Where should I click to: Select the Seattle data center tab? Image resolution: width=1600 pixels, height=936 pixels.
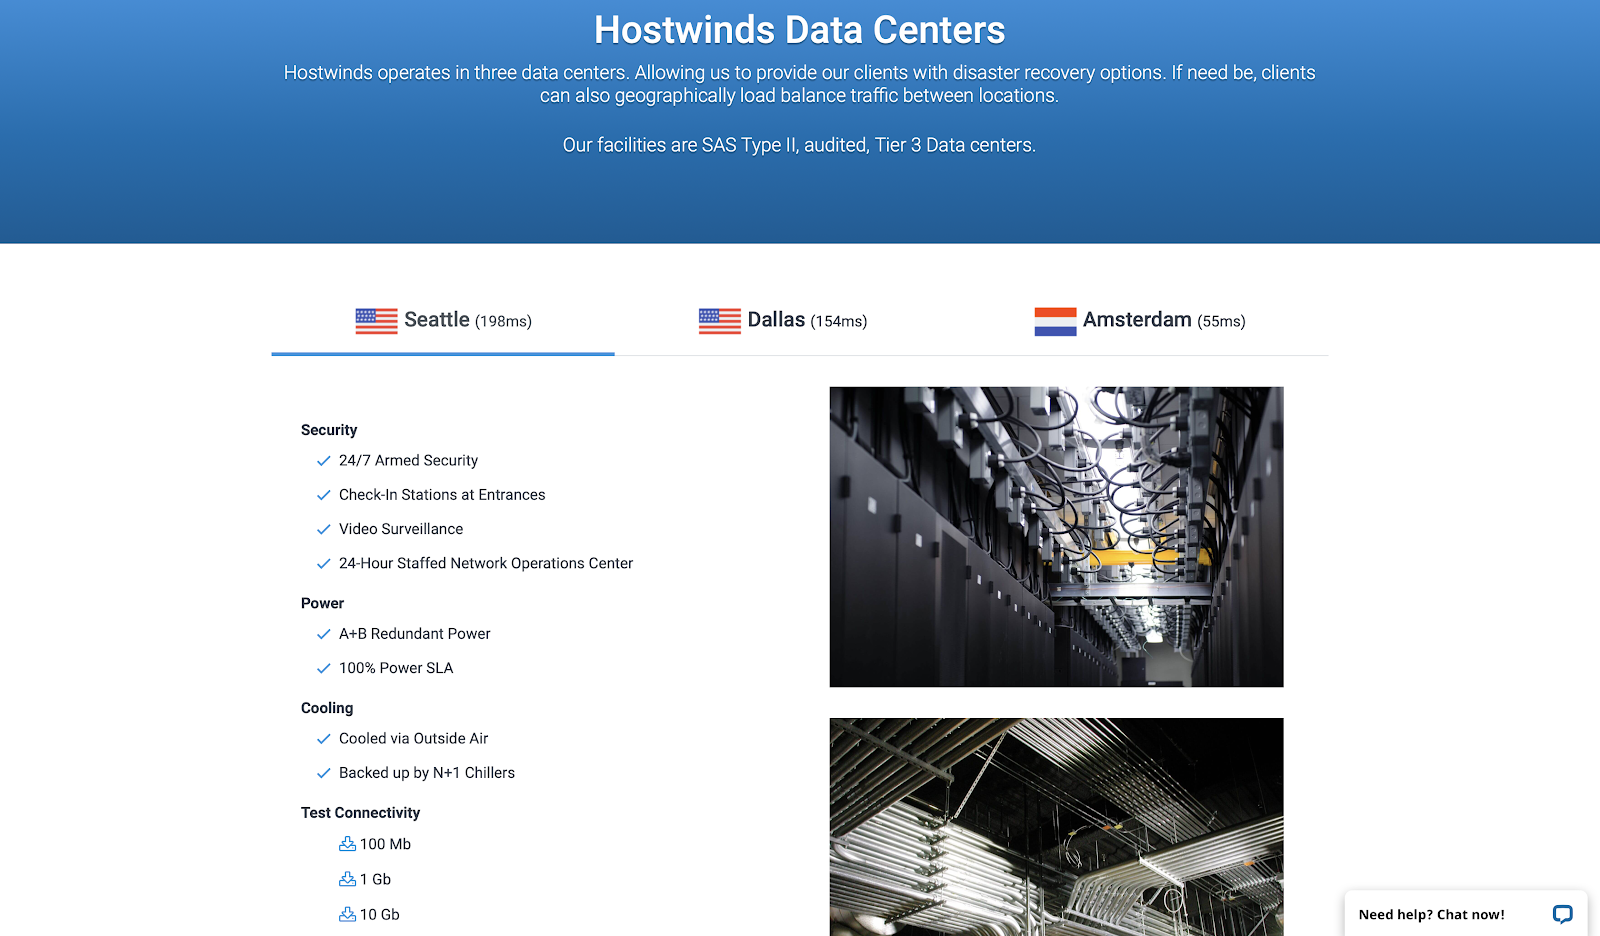(x=443, y=321)
